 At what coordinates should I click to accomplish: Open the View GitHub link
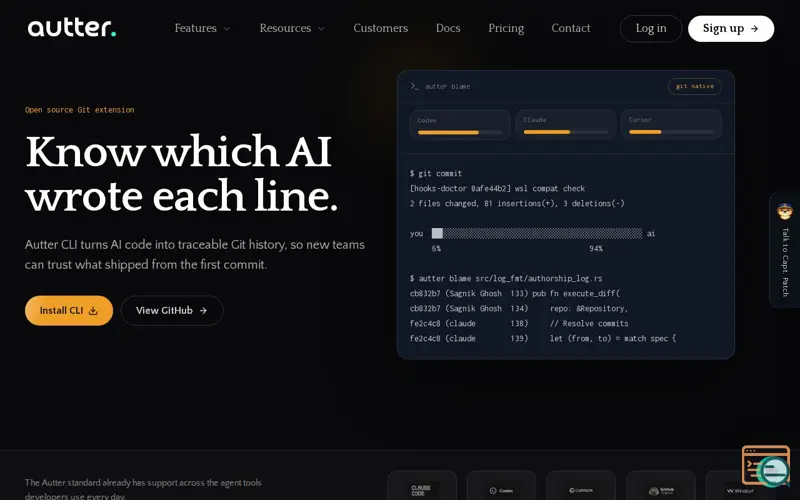point(172,310)
